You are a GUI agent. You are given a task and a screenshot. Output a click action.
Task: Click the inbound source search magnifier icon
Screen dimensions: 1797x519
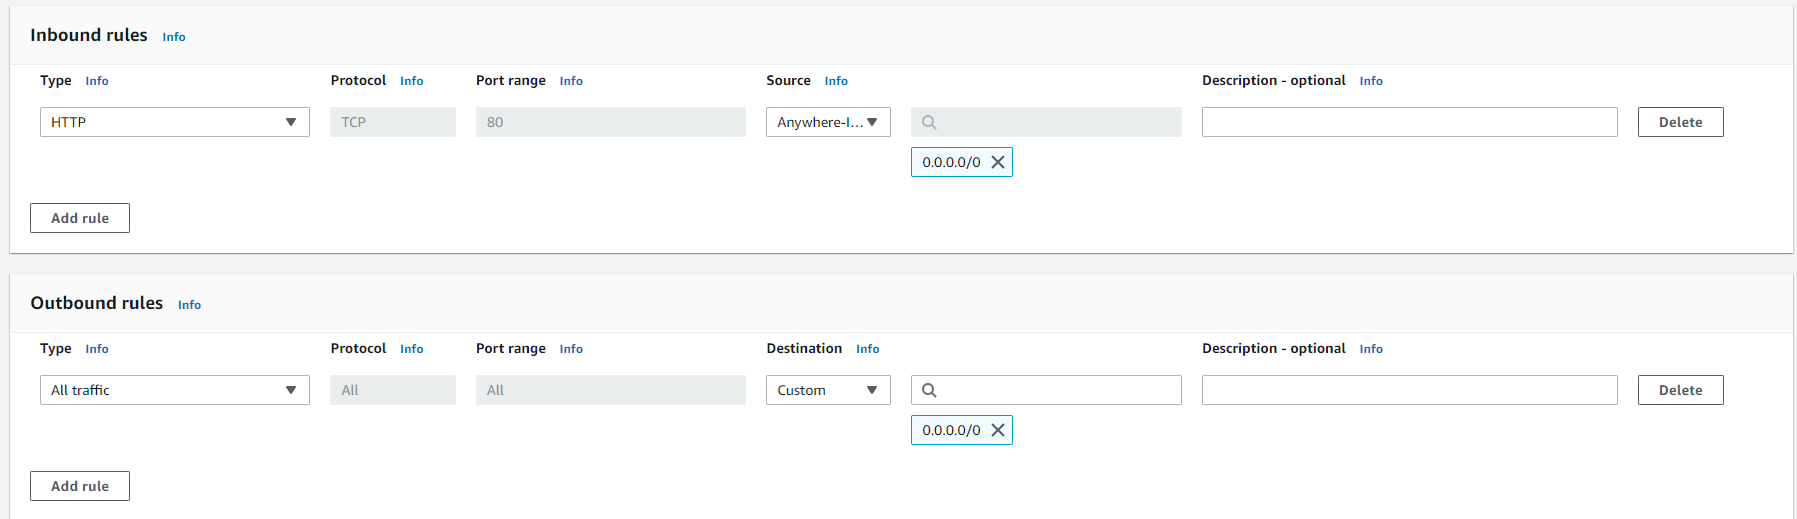pos(929,122)
